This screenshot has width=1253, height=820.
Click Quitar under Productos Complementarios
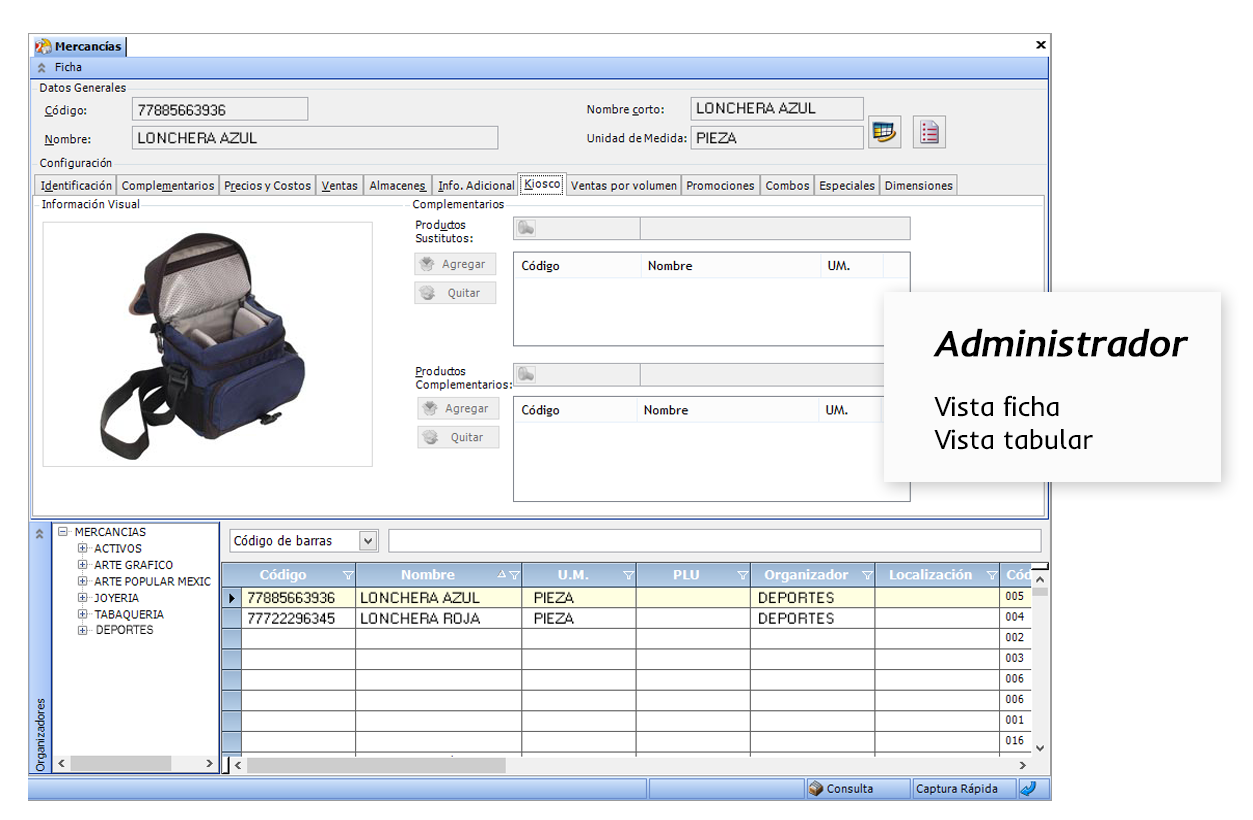click(x=457, y=437)
